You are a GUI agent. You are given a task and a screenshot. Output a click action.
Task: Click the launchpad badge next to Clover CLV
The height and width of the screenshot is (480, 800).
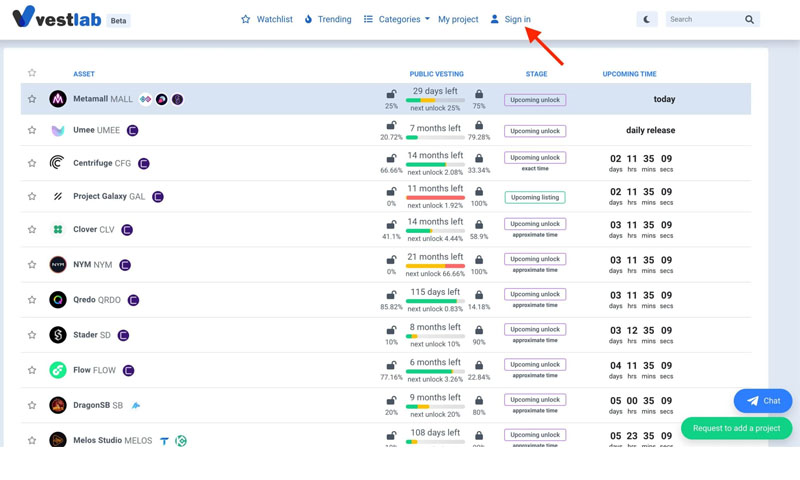point(127,230)
